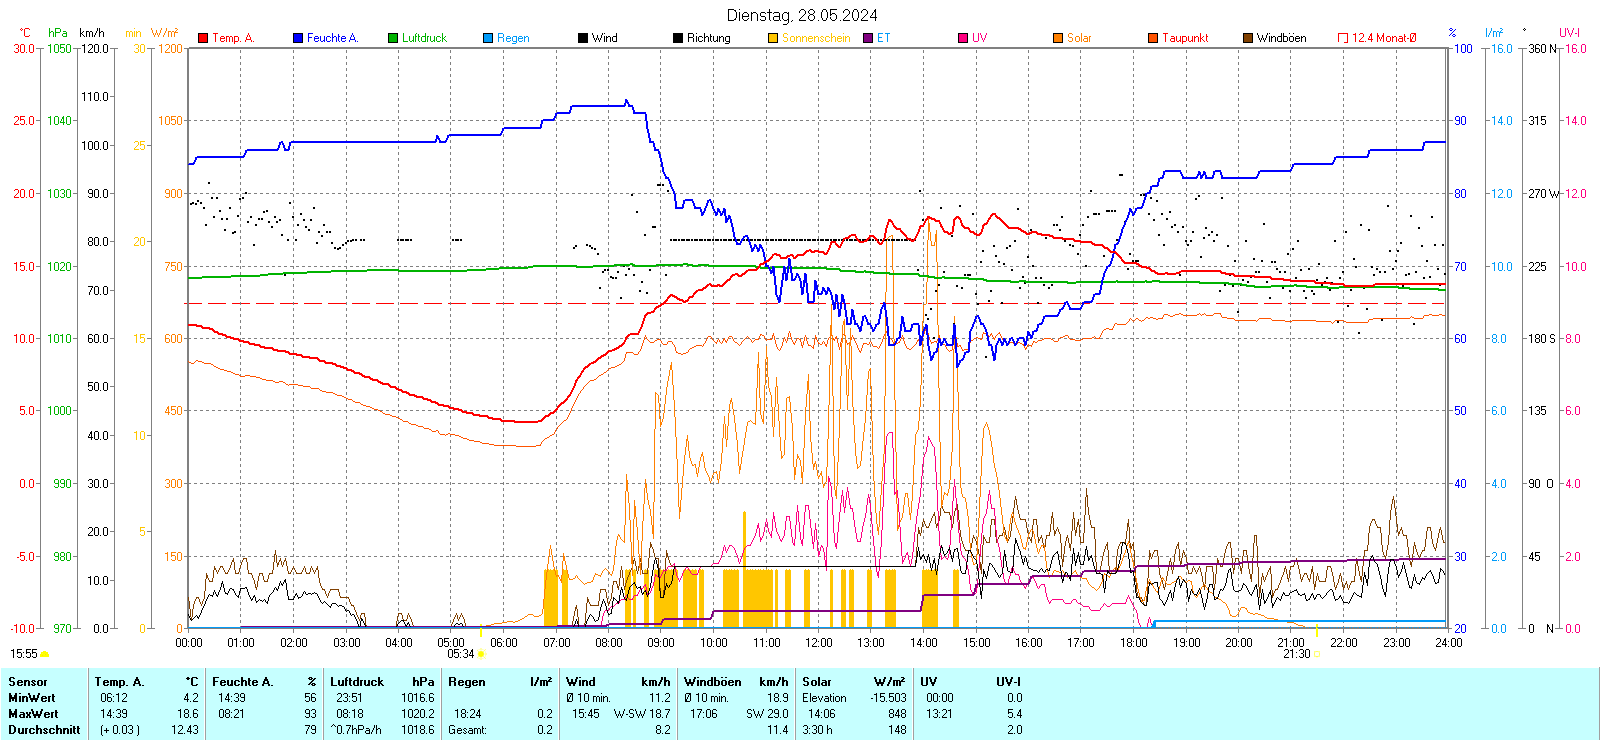Click the brown Windböen legend square
1600x740 pixels.
coord(1248,38)
